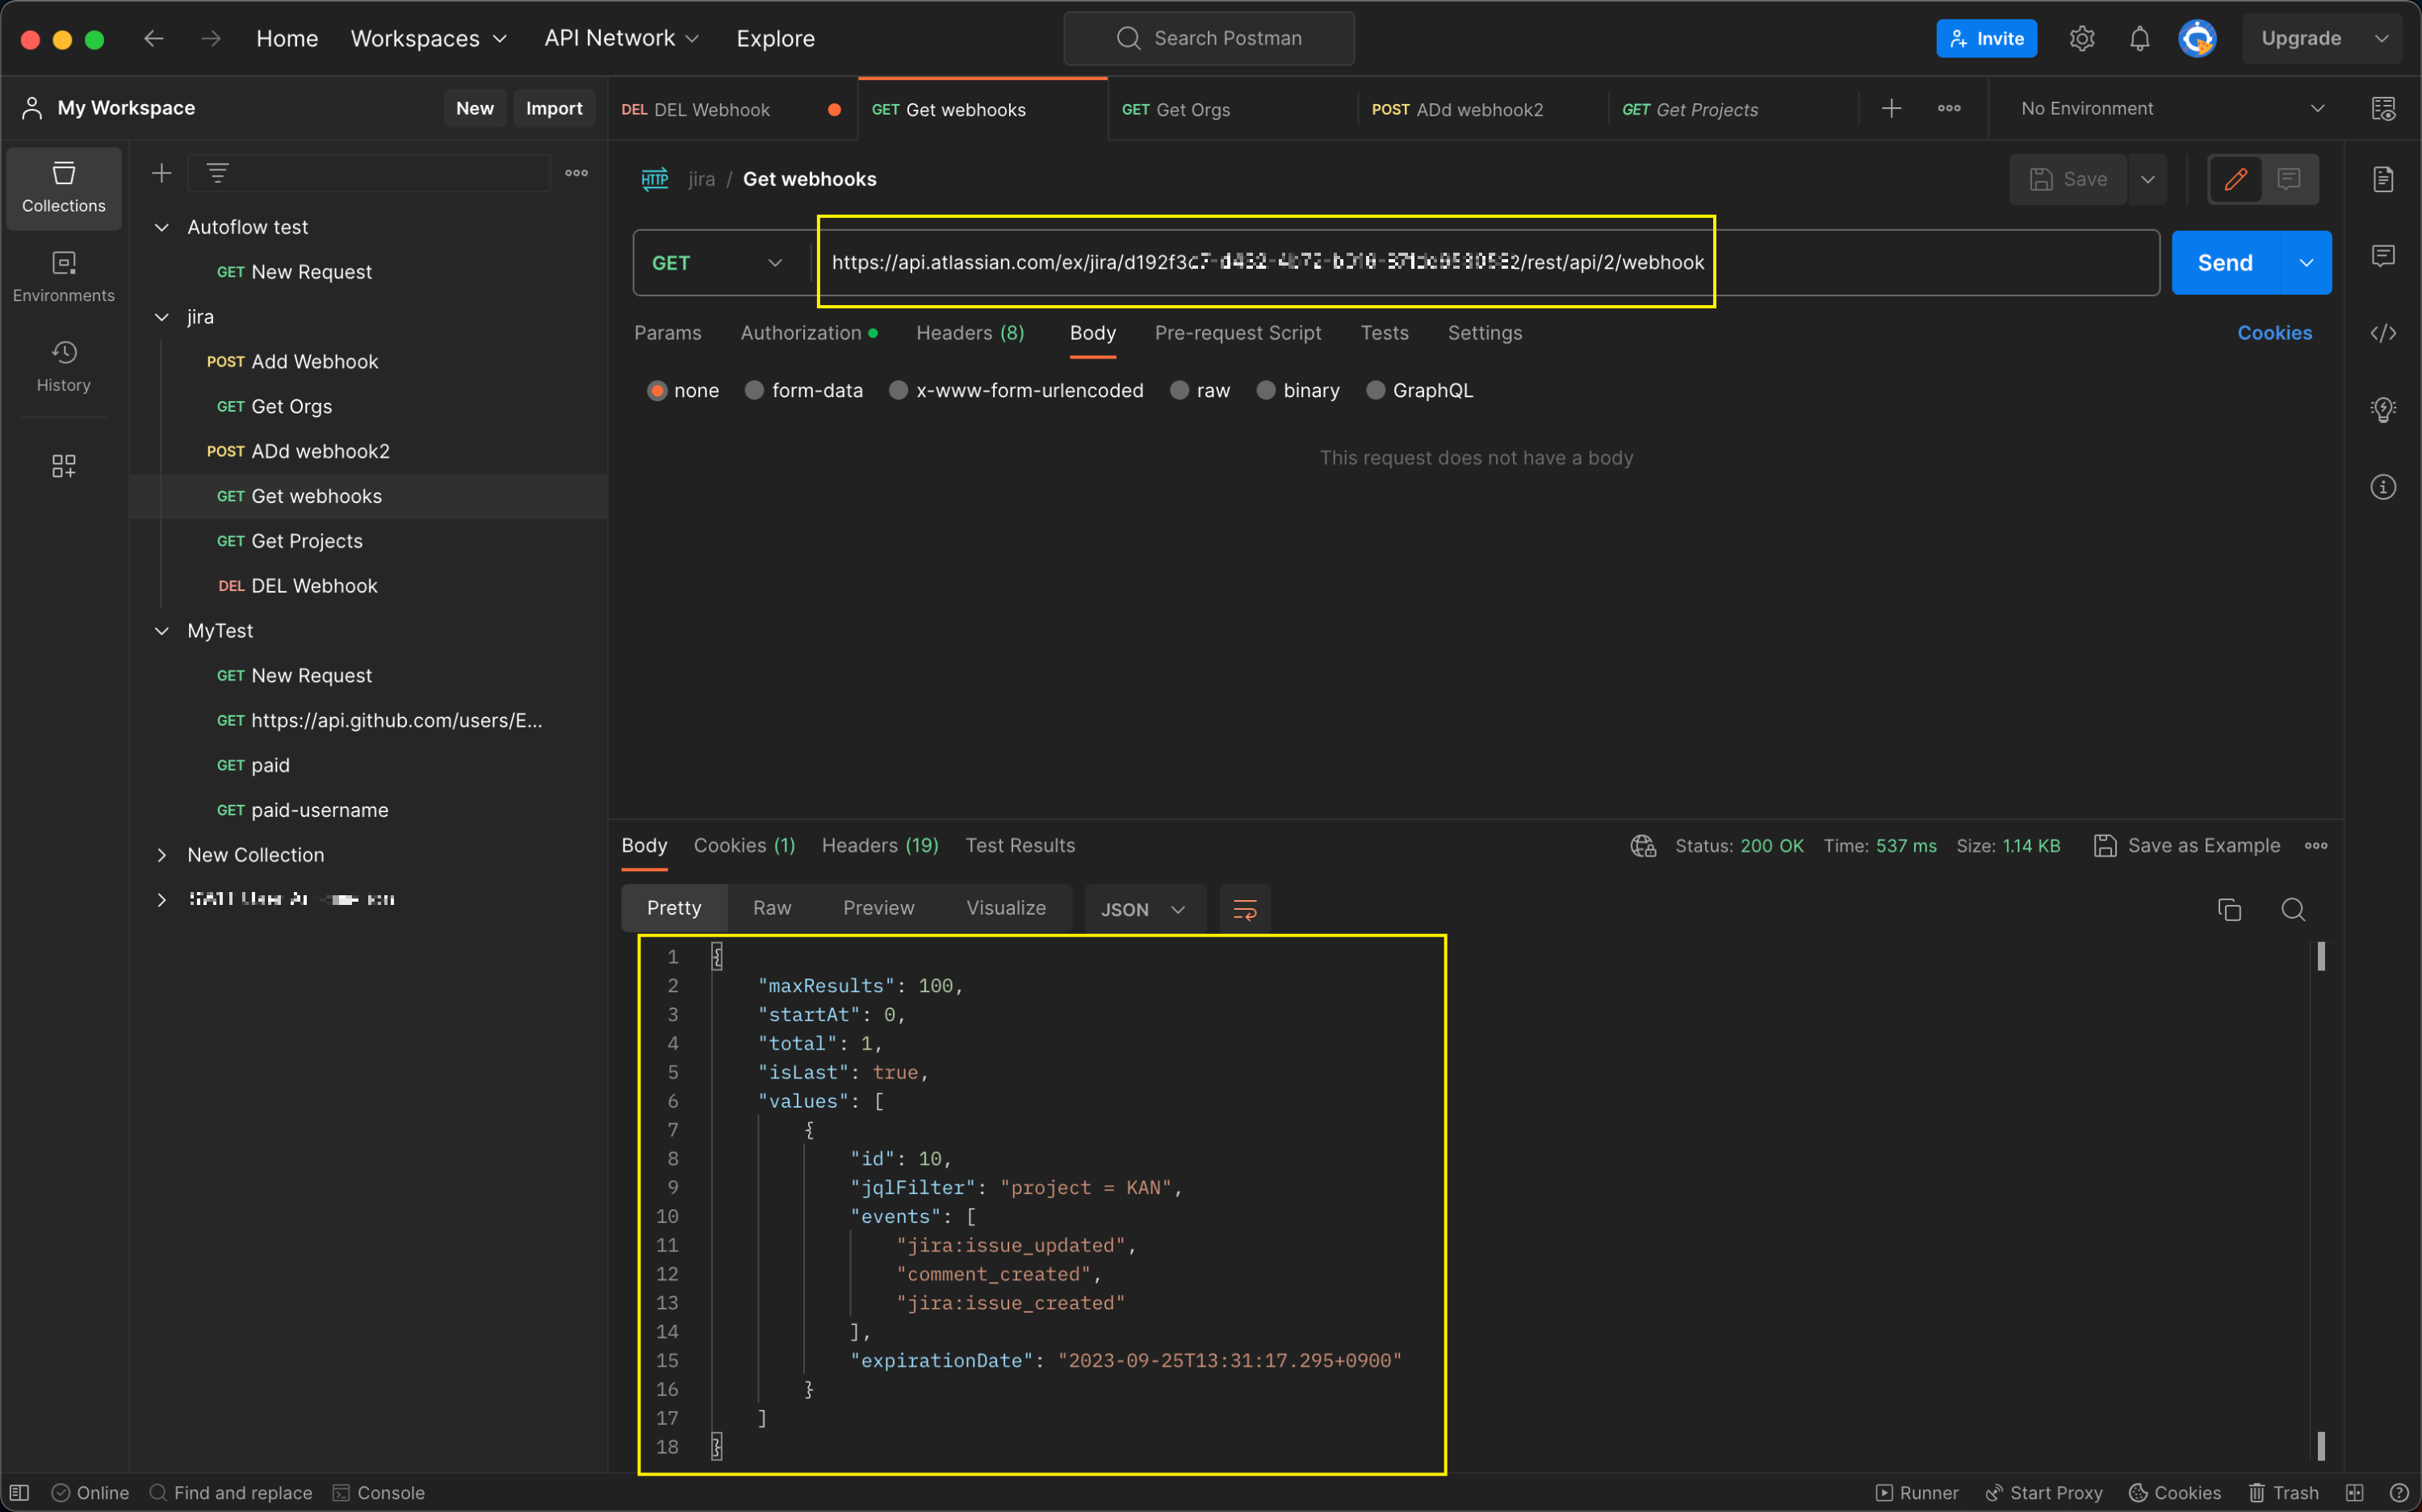Toggle word wrap icon in response

pos(1245,909)
